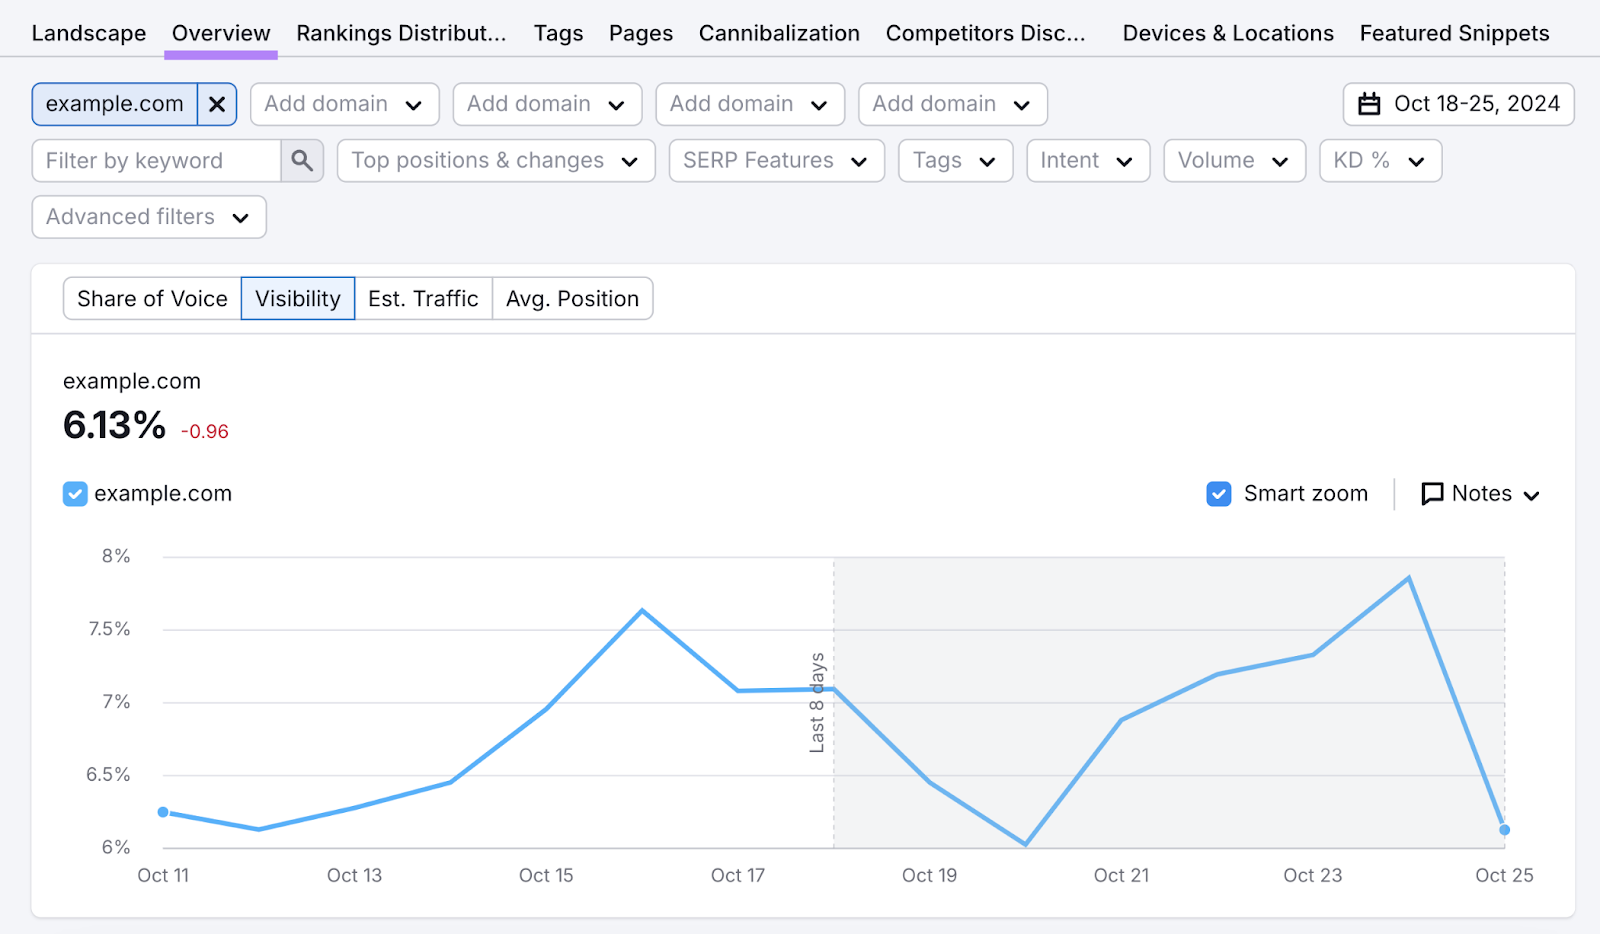Viewport: 1600px width, 934px height.
Task: Expand the Top positions & changes filter
Action: tap(494, 160)
